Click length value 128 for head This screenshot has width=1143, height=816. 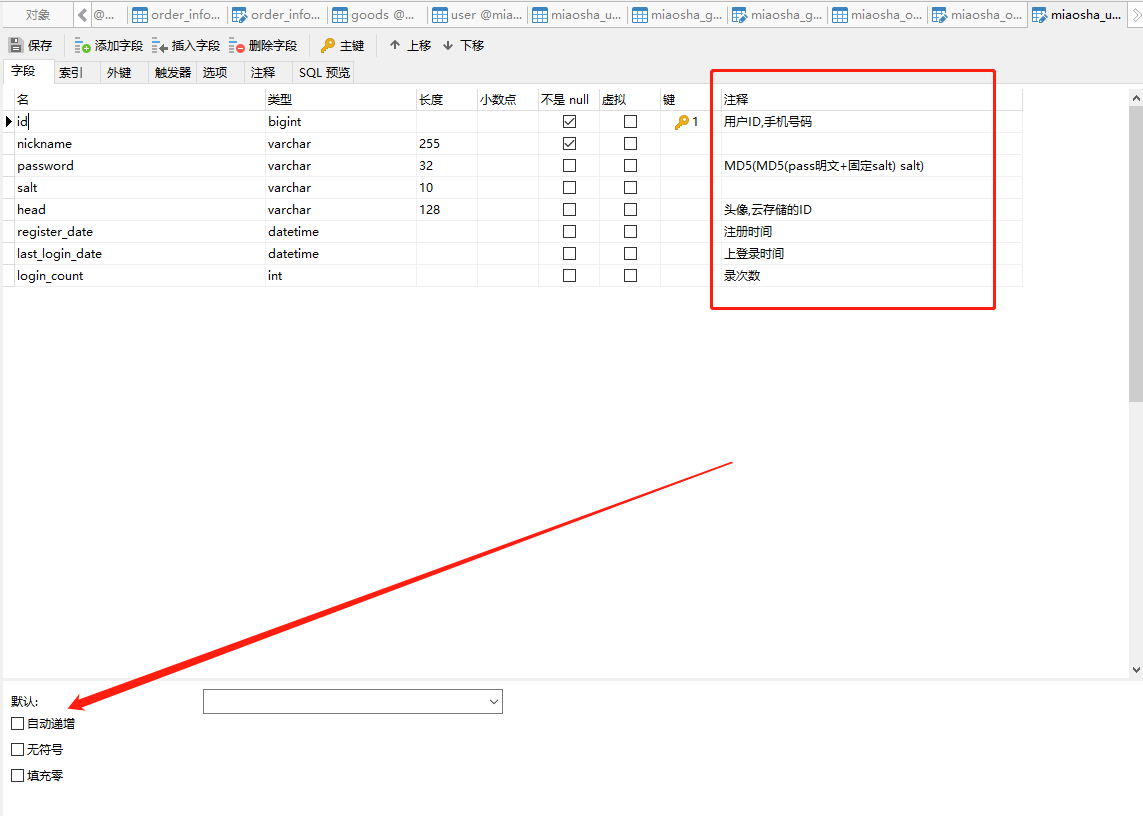447,209
